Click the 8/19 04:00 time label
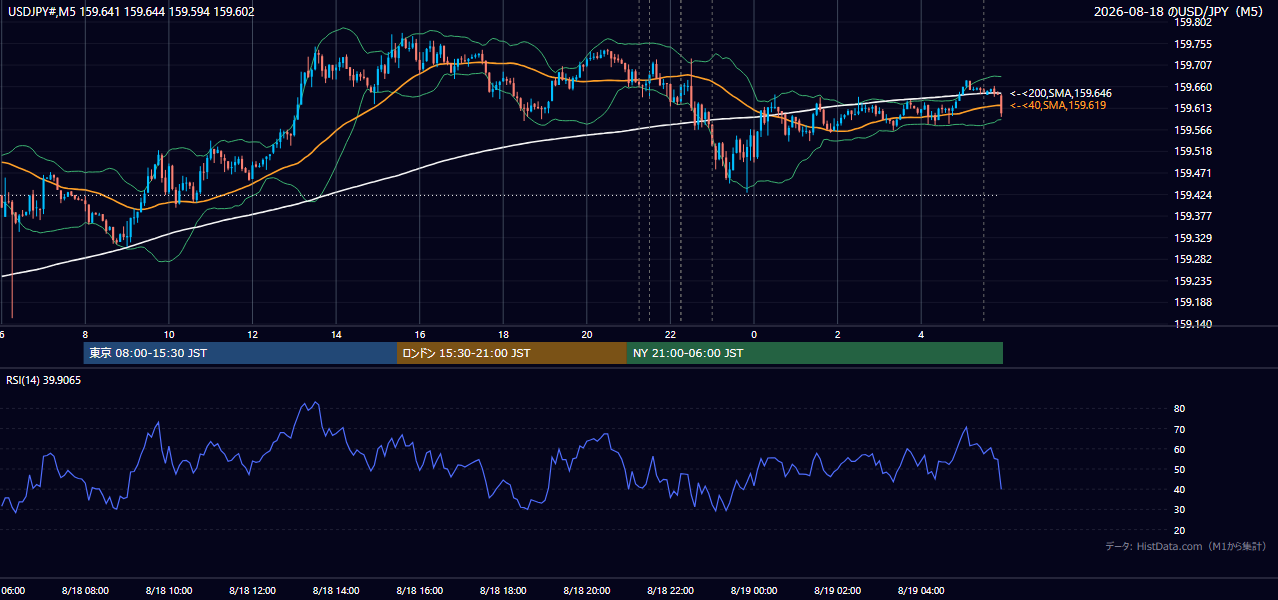The image size is (1278, 600). pyautogui.click(x=921, y=591)
